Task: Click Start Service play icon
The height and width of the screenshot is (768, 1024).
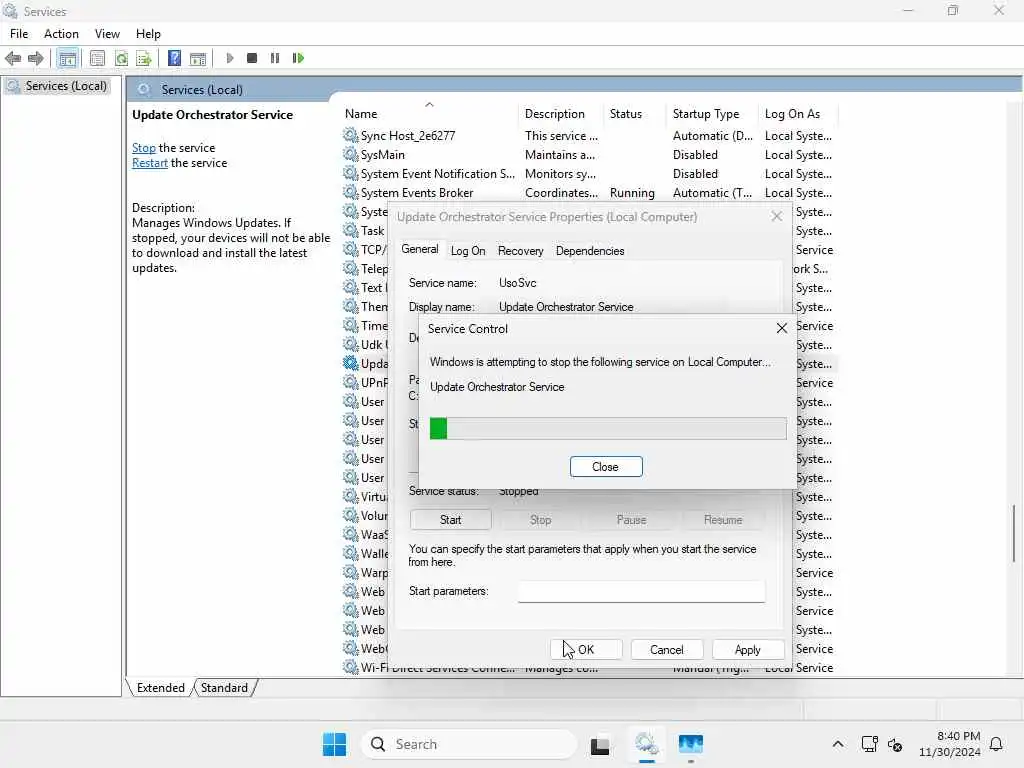Action: click(x=230, y=58)
